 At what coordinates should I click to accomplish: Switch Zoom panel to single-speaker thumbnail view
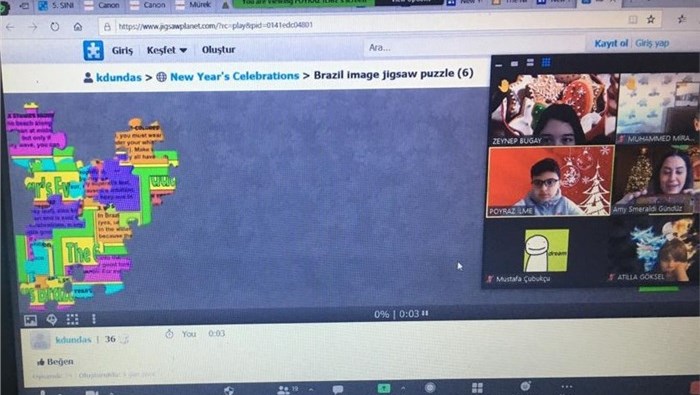[514, 64]
